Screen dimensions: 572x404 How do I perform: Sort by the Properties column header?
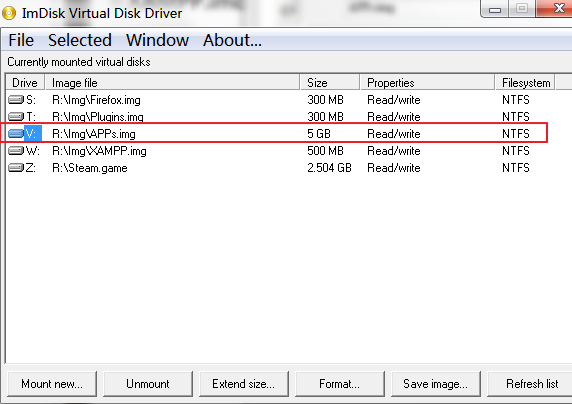pyautogui.click(x=428, y=83)
